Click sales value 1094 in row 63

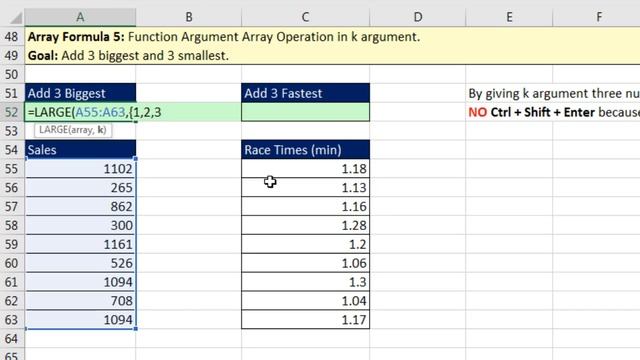coord(80,320)
